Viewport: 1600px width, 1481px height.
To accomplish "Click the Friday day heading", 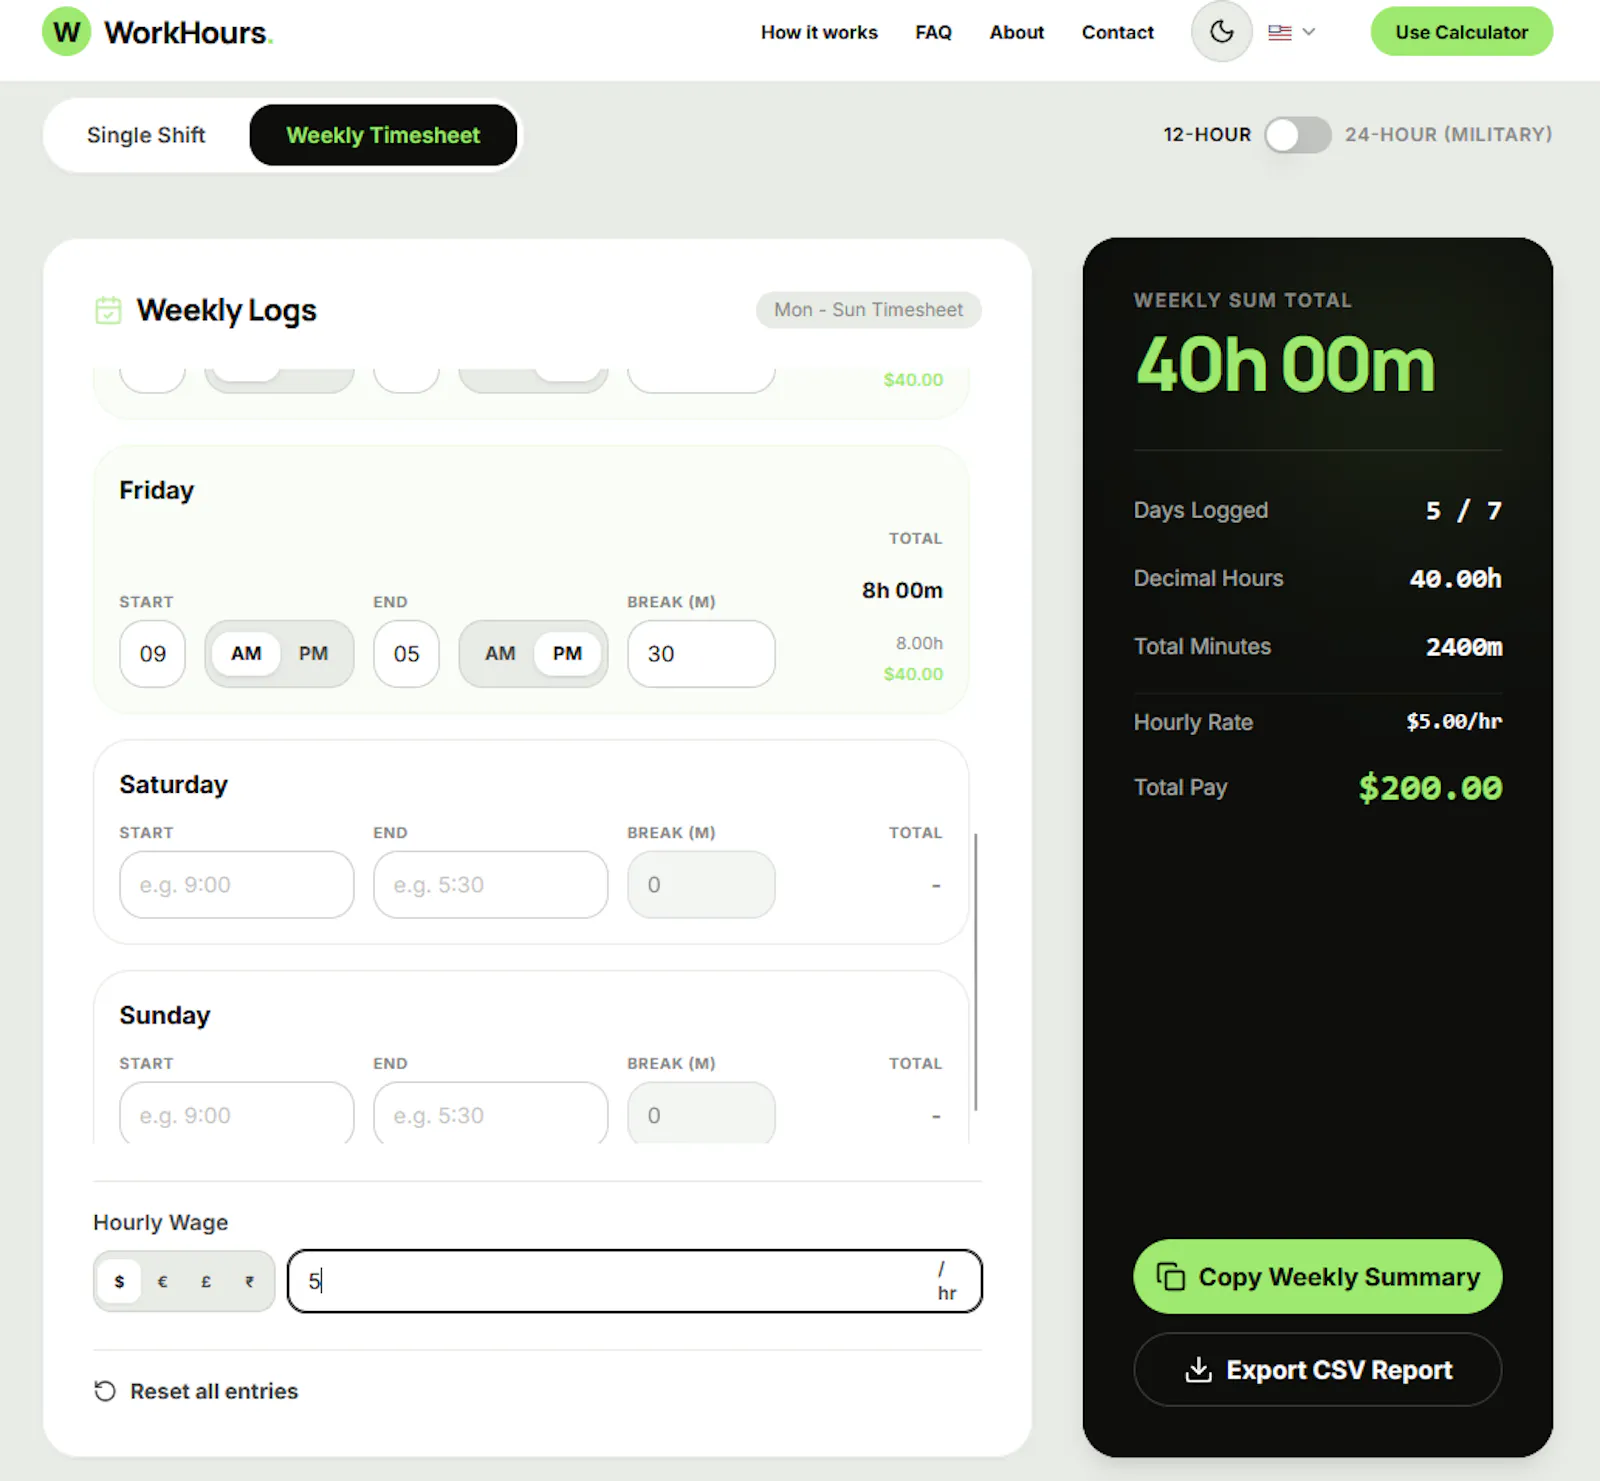I will [156, 490].
